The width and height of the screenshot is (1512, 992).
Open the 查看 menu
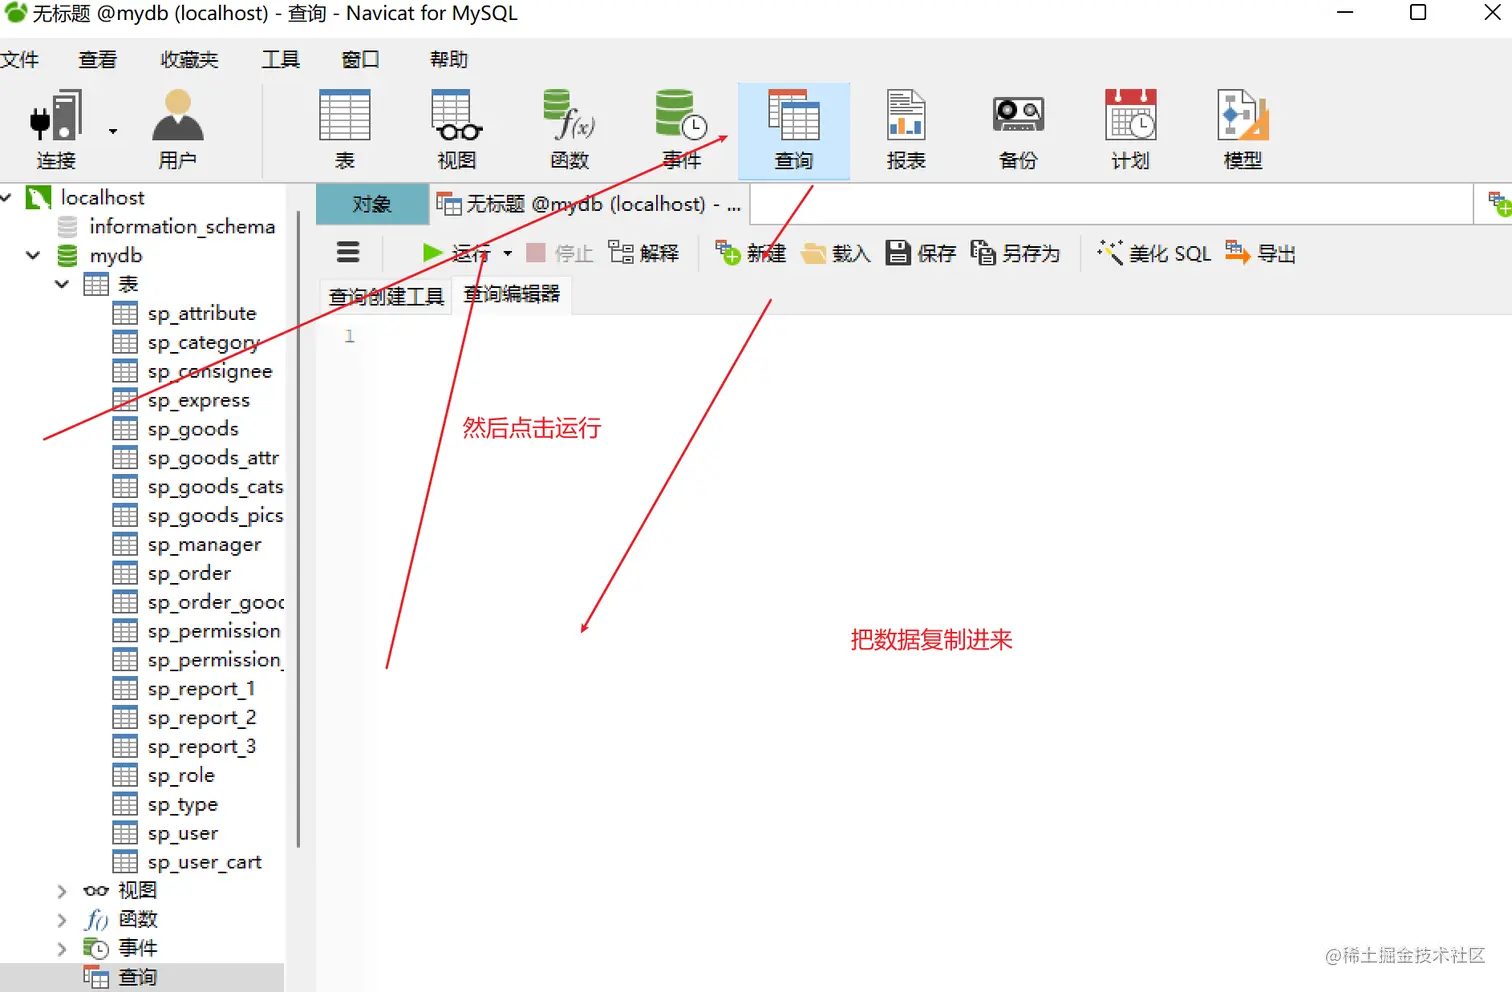pos(98,60)
